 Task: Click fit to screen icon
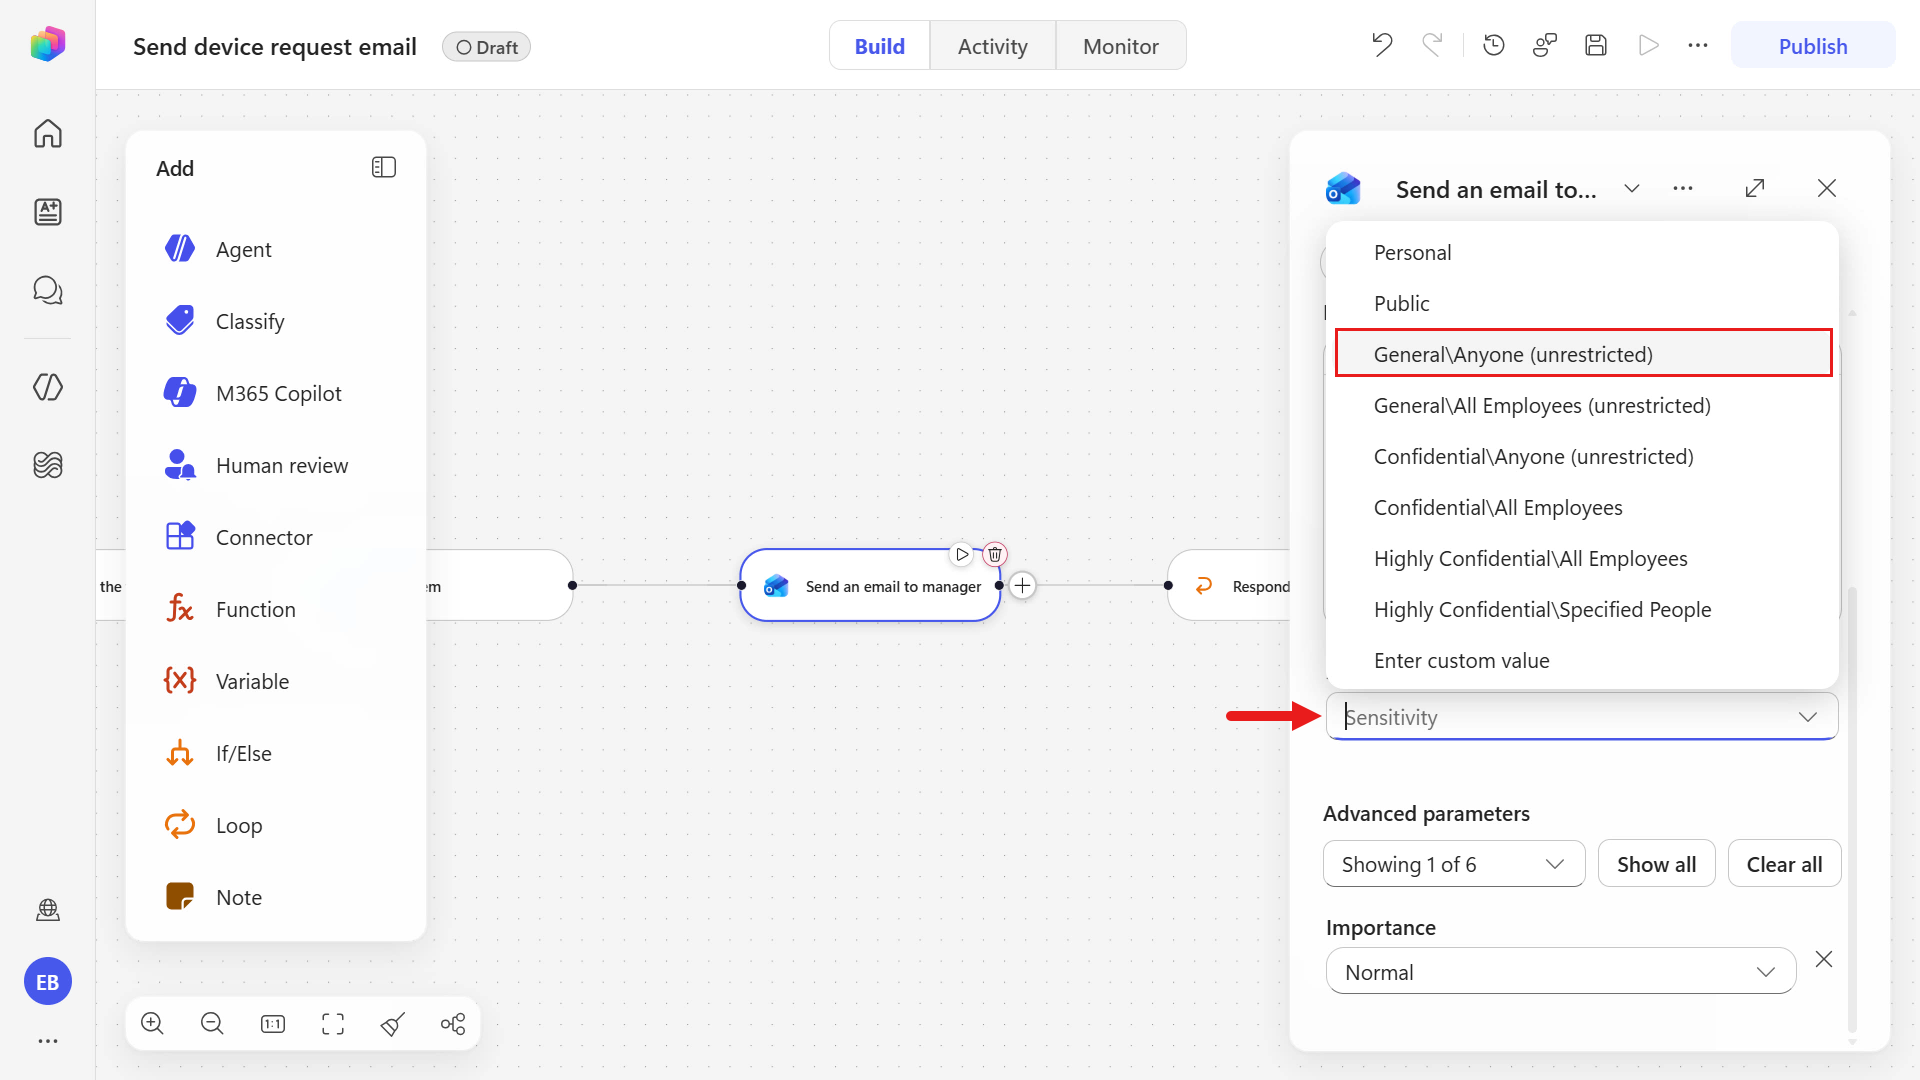(x=333, y=1023)
